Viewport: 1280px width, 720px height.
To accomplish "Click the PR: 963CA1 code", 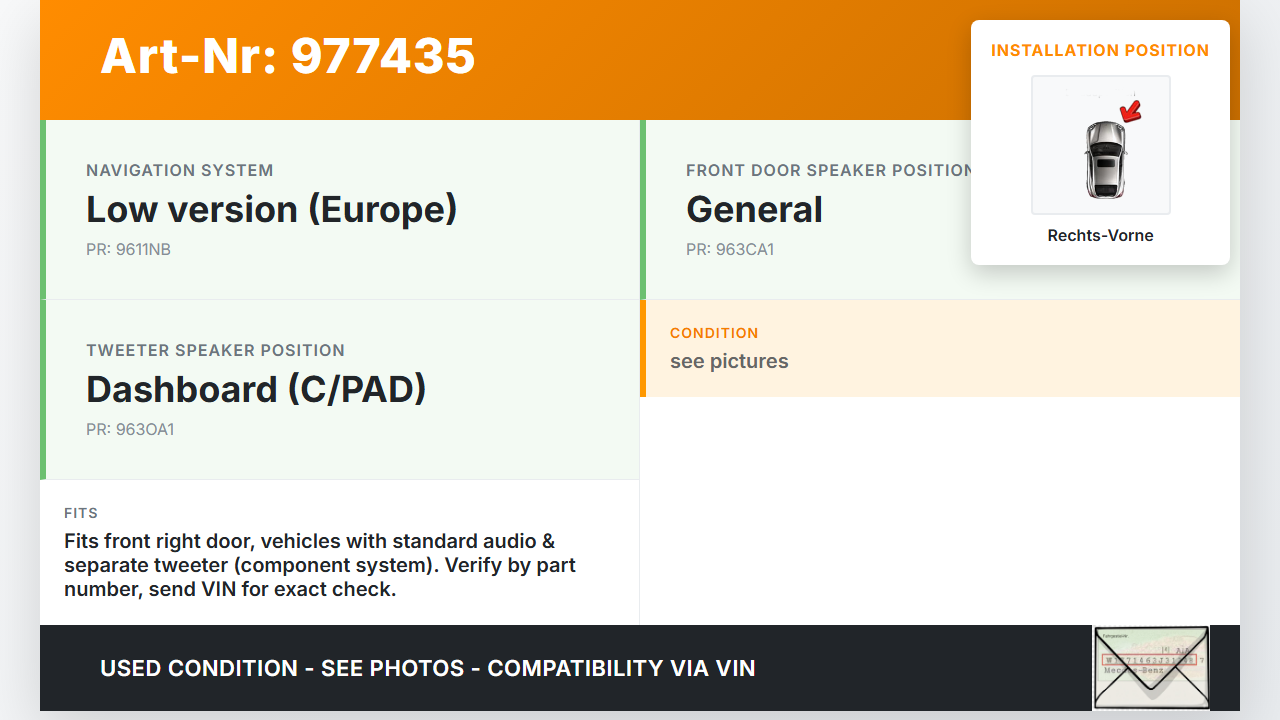I will coord(730,249).
